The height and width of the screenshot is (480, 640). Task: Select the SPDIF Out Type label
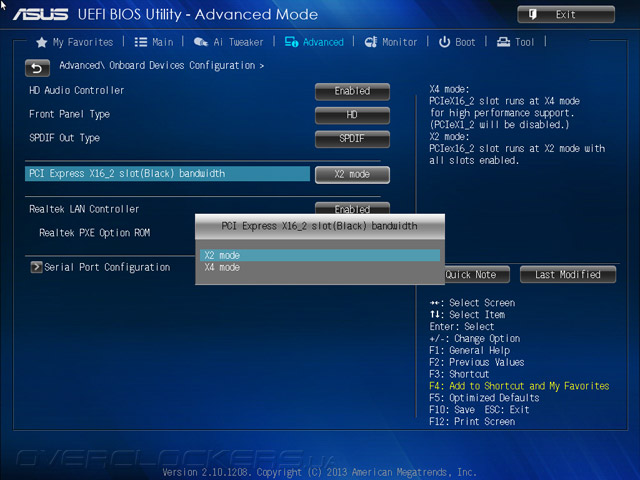pyautogui.click(x=64, y=138)
